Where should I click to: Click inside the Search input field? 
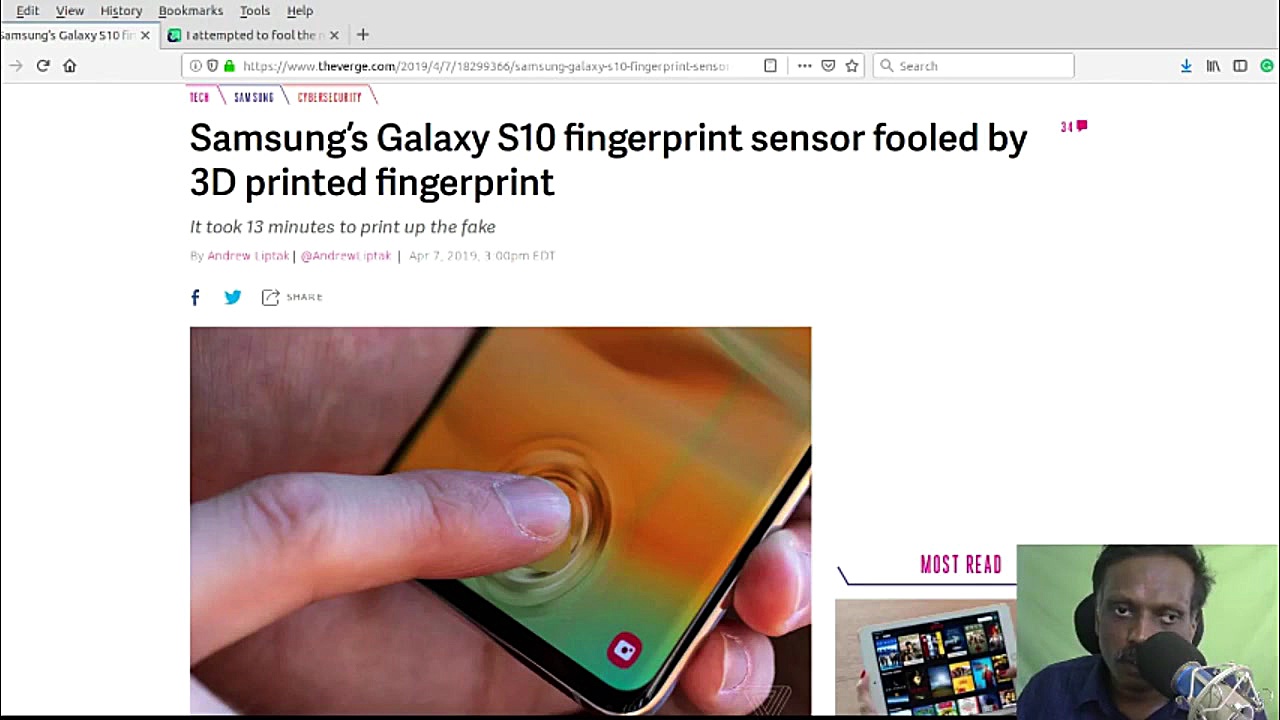(x=973, y=66)
